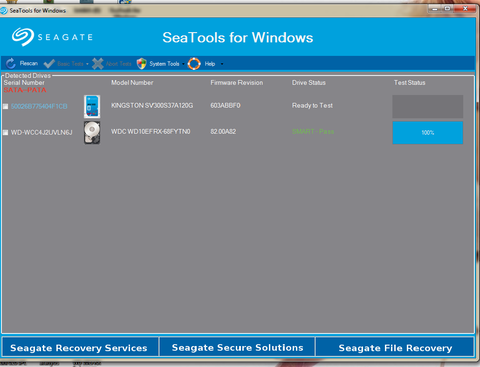Screen dimensions: 480x367
Task: Click the red SATA-PATA label
Action: 25,90
